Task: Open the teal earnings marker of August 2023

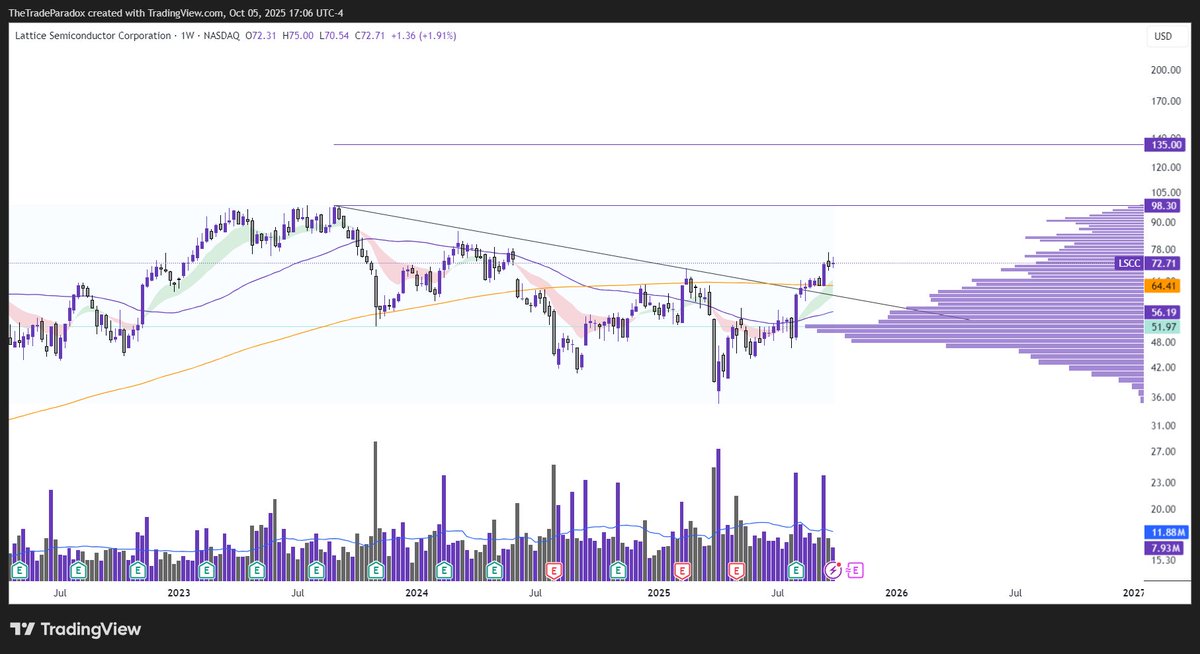Action: [x=316, y=571]
